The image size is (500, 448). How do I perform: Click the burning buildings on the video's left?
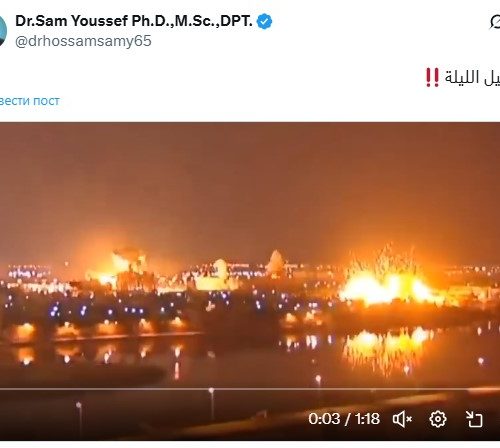[x=122, y=268]
